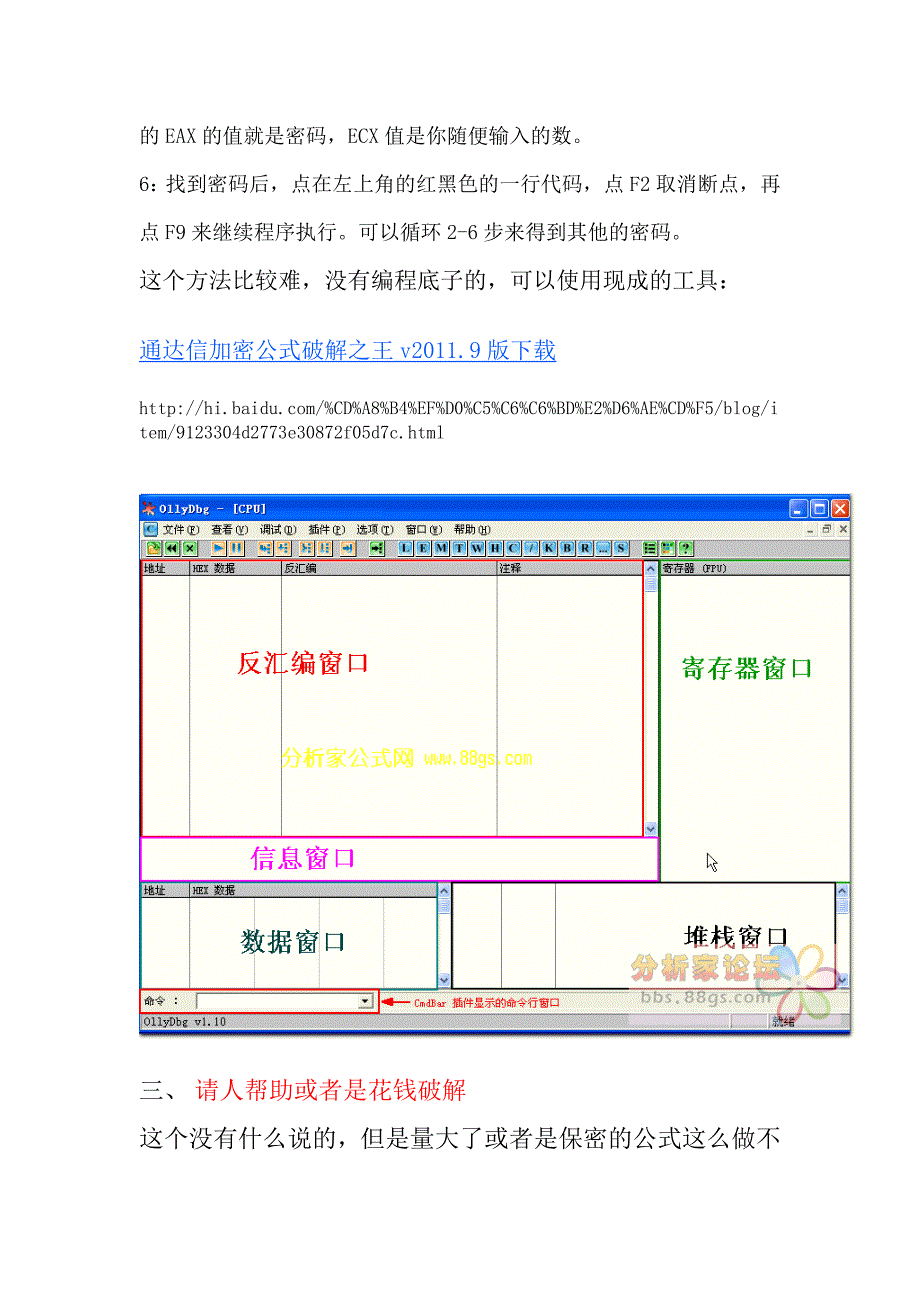The height and width of the screenshot is (1302, 920).
Task: Open Memory map with M button
Action: pyautogui.click(x=441, y=548)
